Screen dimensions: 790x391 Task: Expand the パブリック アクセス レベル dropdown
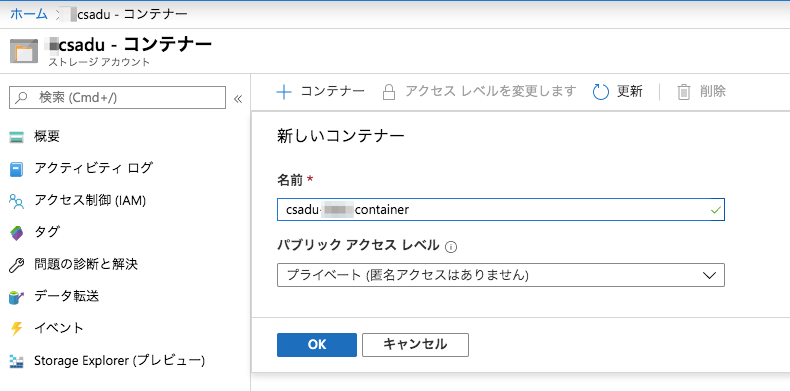pos(501,275)
